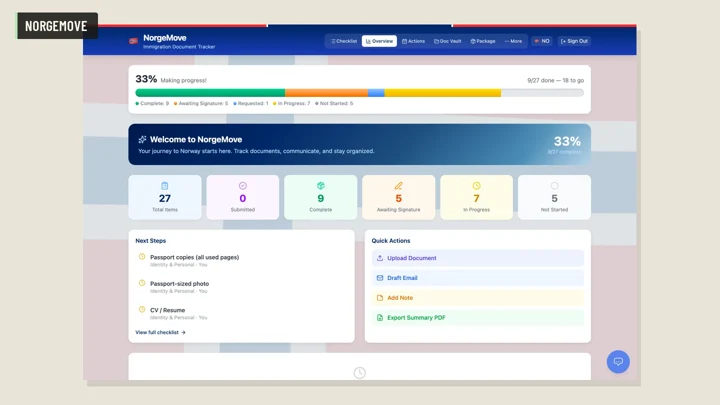Click Export Summary PDF
This screenshot has height=405, width=720.
point(478,317)
